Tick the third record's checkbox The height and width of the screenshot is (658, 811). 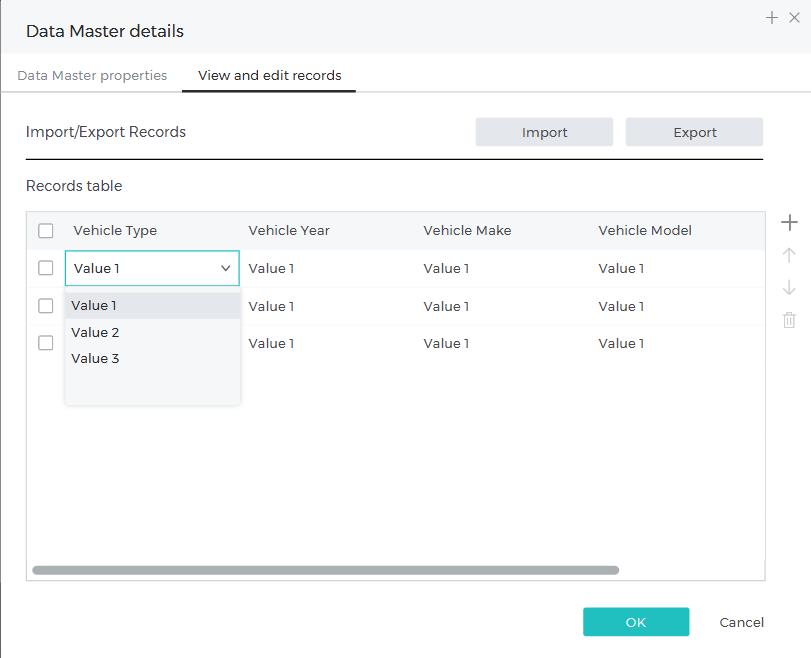(x=46, y=343)
